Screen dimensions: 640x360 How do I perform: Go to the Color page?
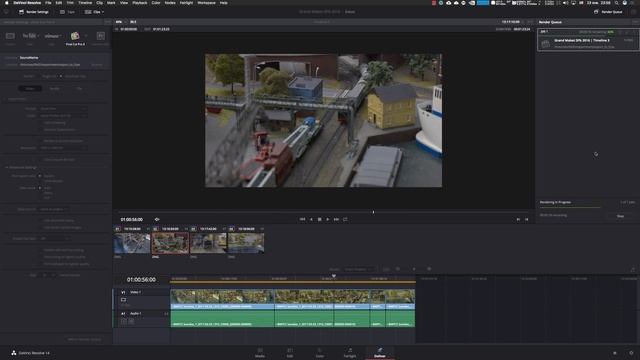[x=320, y=353]
